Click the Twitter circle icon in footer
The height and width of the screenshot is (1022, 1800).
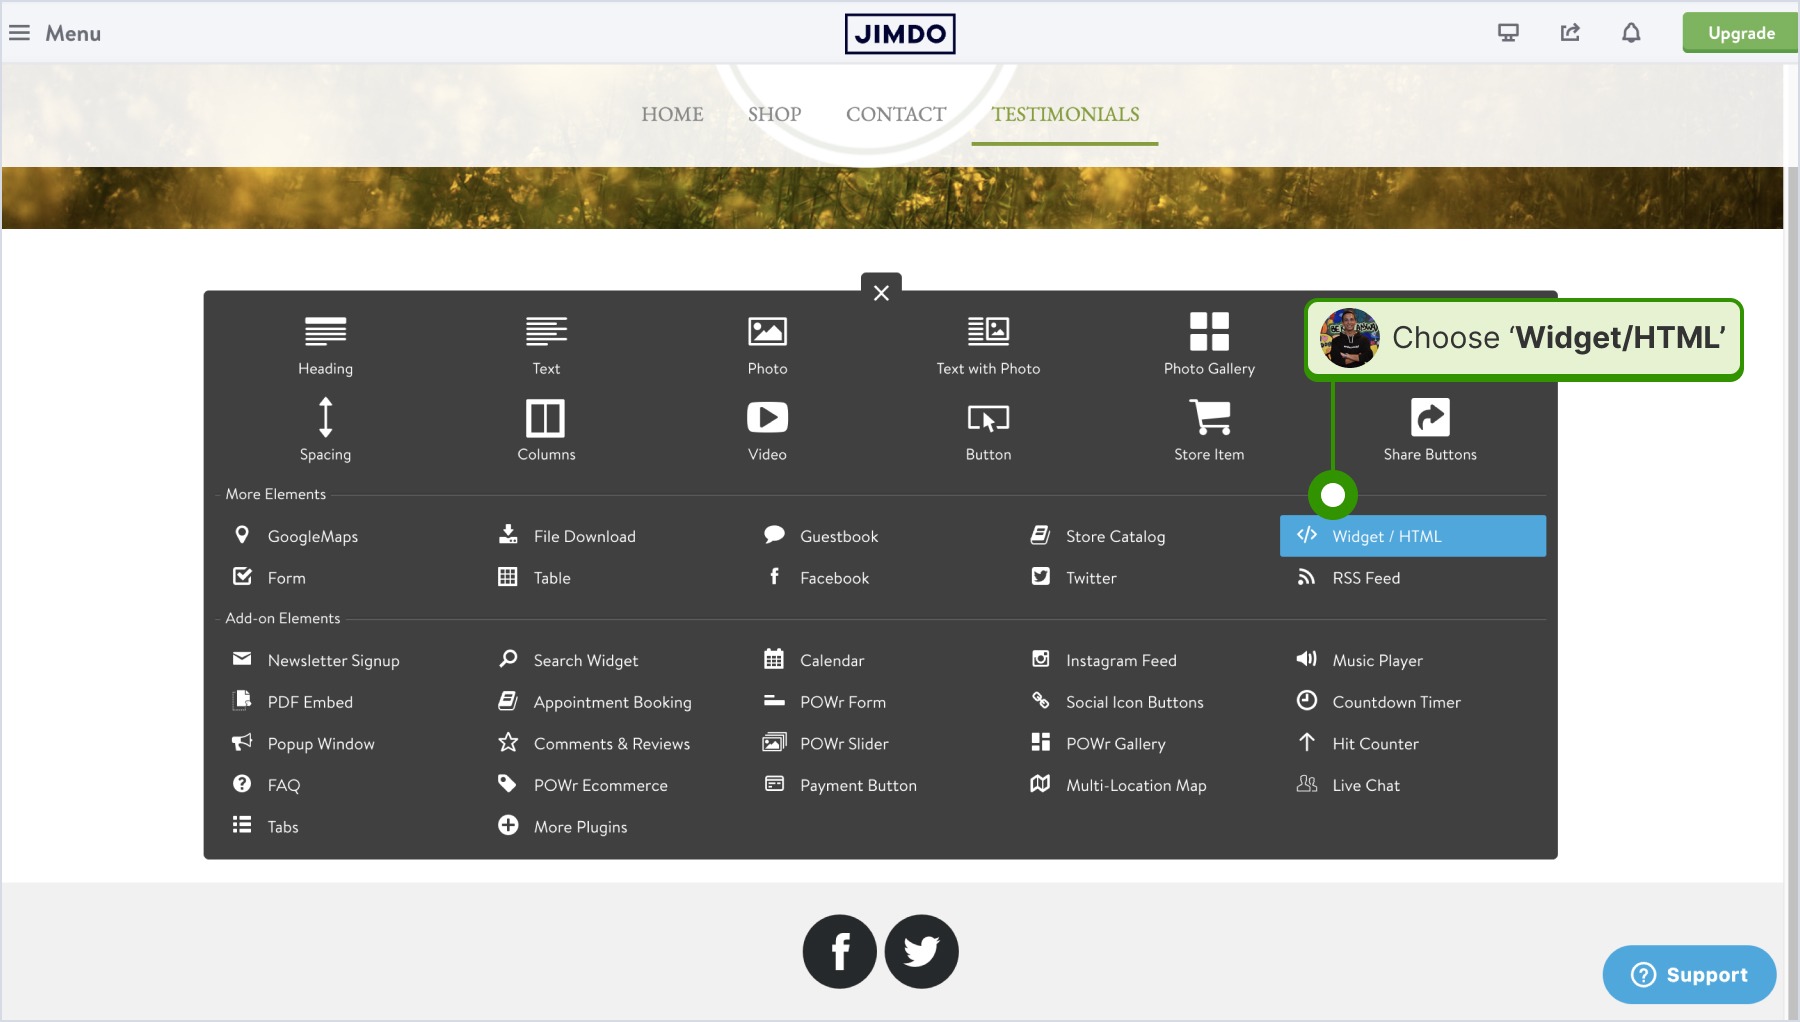(922, 951)
